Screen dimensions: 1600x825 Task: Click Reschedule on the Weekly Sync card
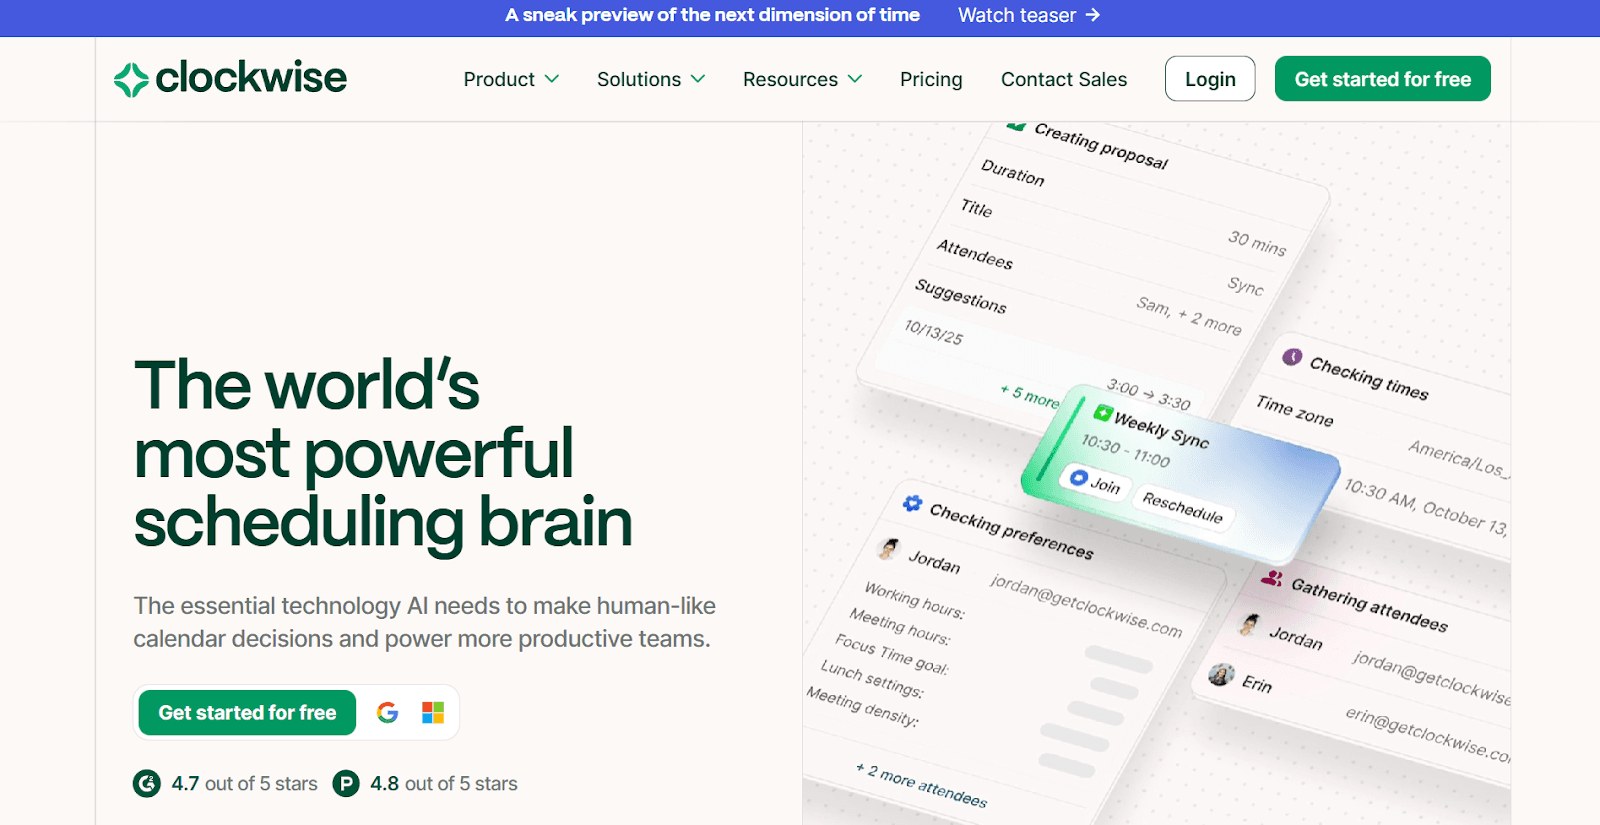point(1182,507)
